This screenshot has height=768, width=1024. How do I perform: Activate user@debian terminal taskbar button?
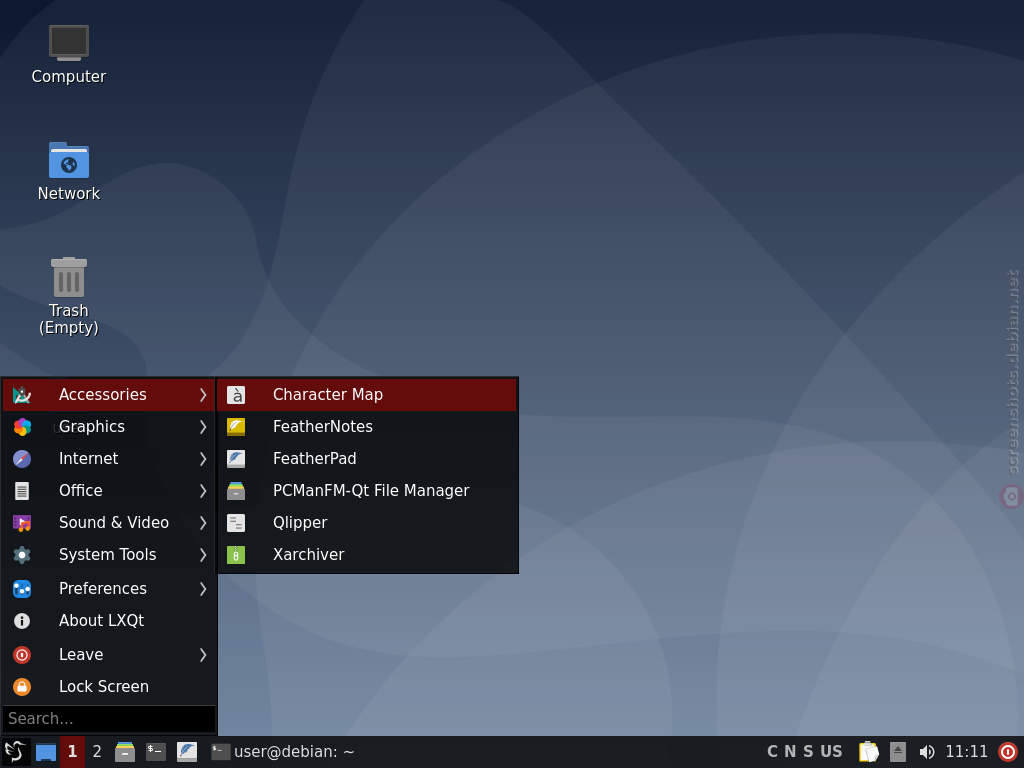point(283,752)
